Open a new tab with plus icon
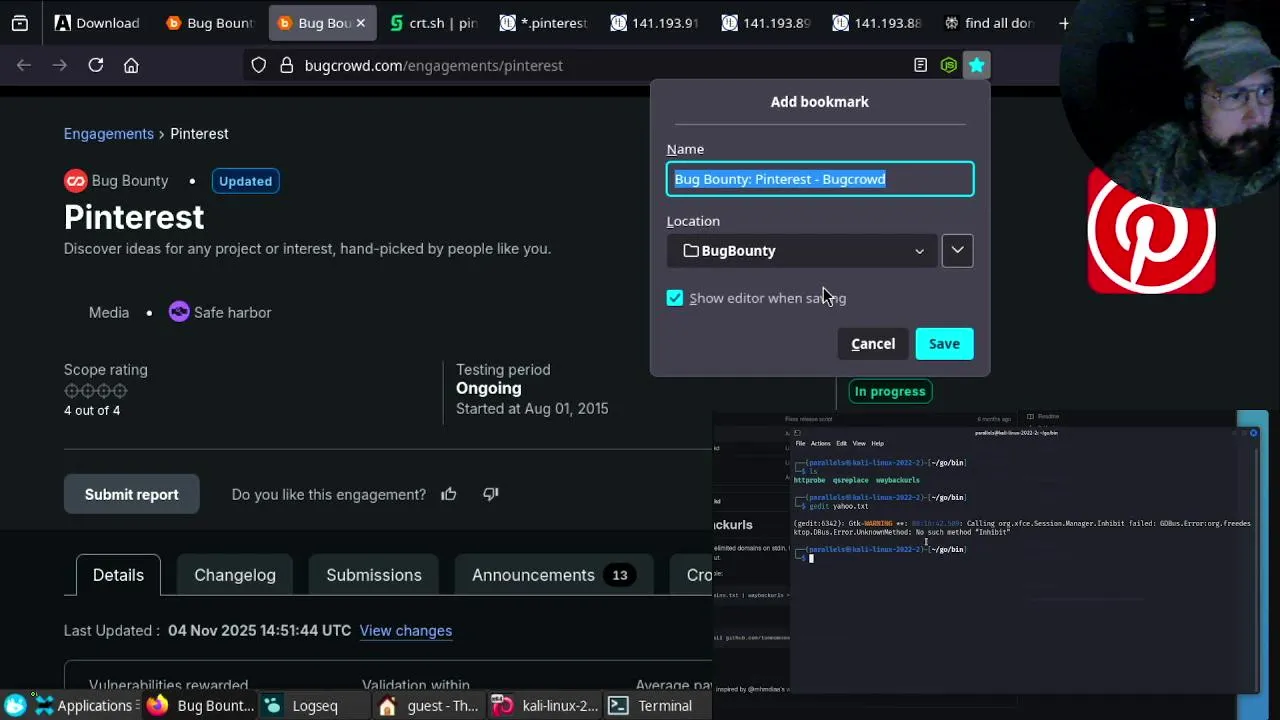1280x720 pixels. point(1064,23)
